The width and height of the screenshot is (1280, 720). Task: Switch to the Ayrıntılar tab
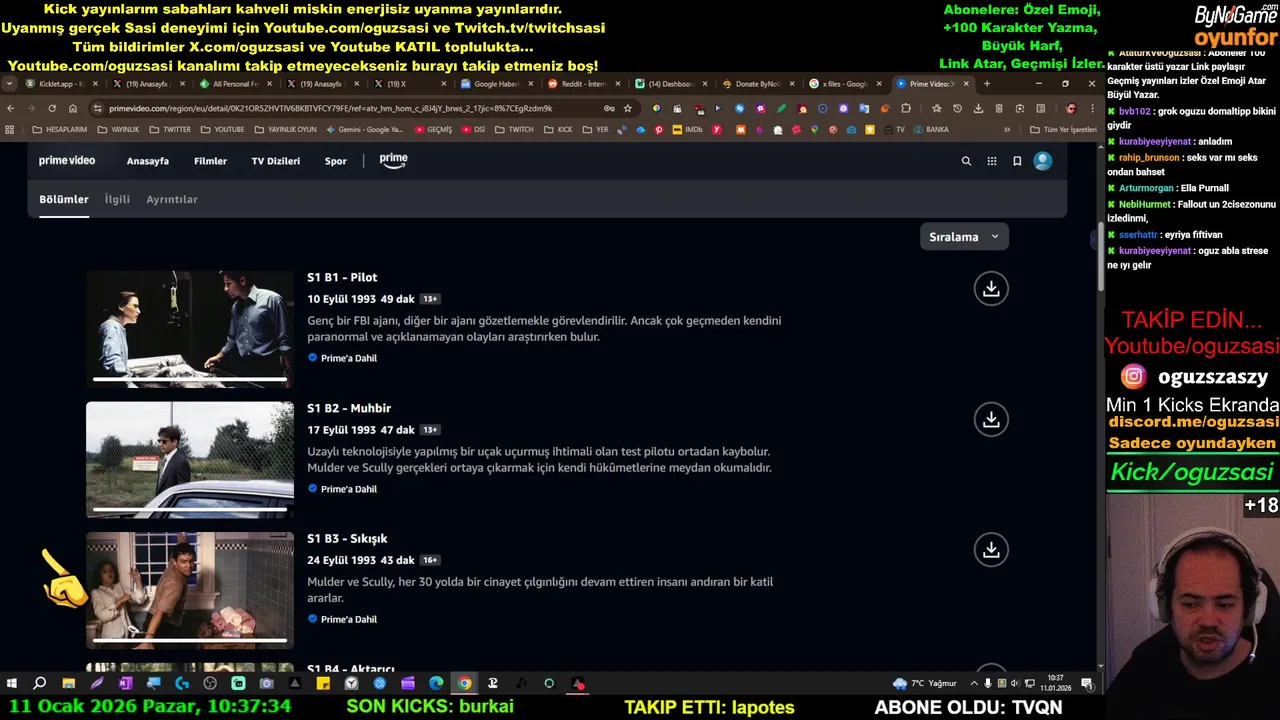pyautogui.click(x=172, y=199)
